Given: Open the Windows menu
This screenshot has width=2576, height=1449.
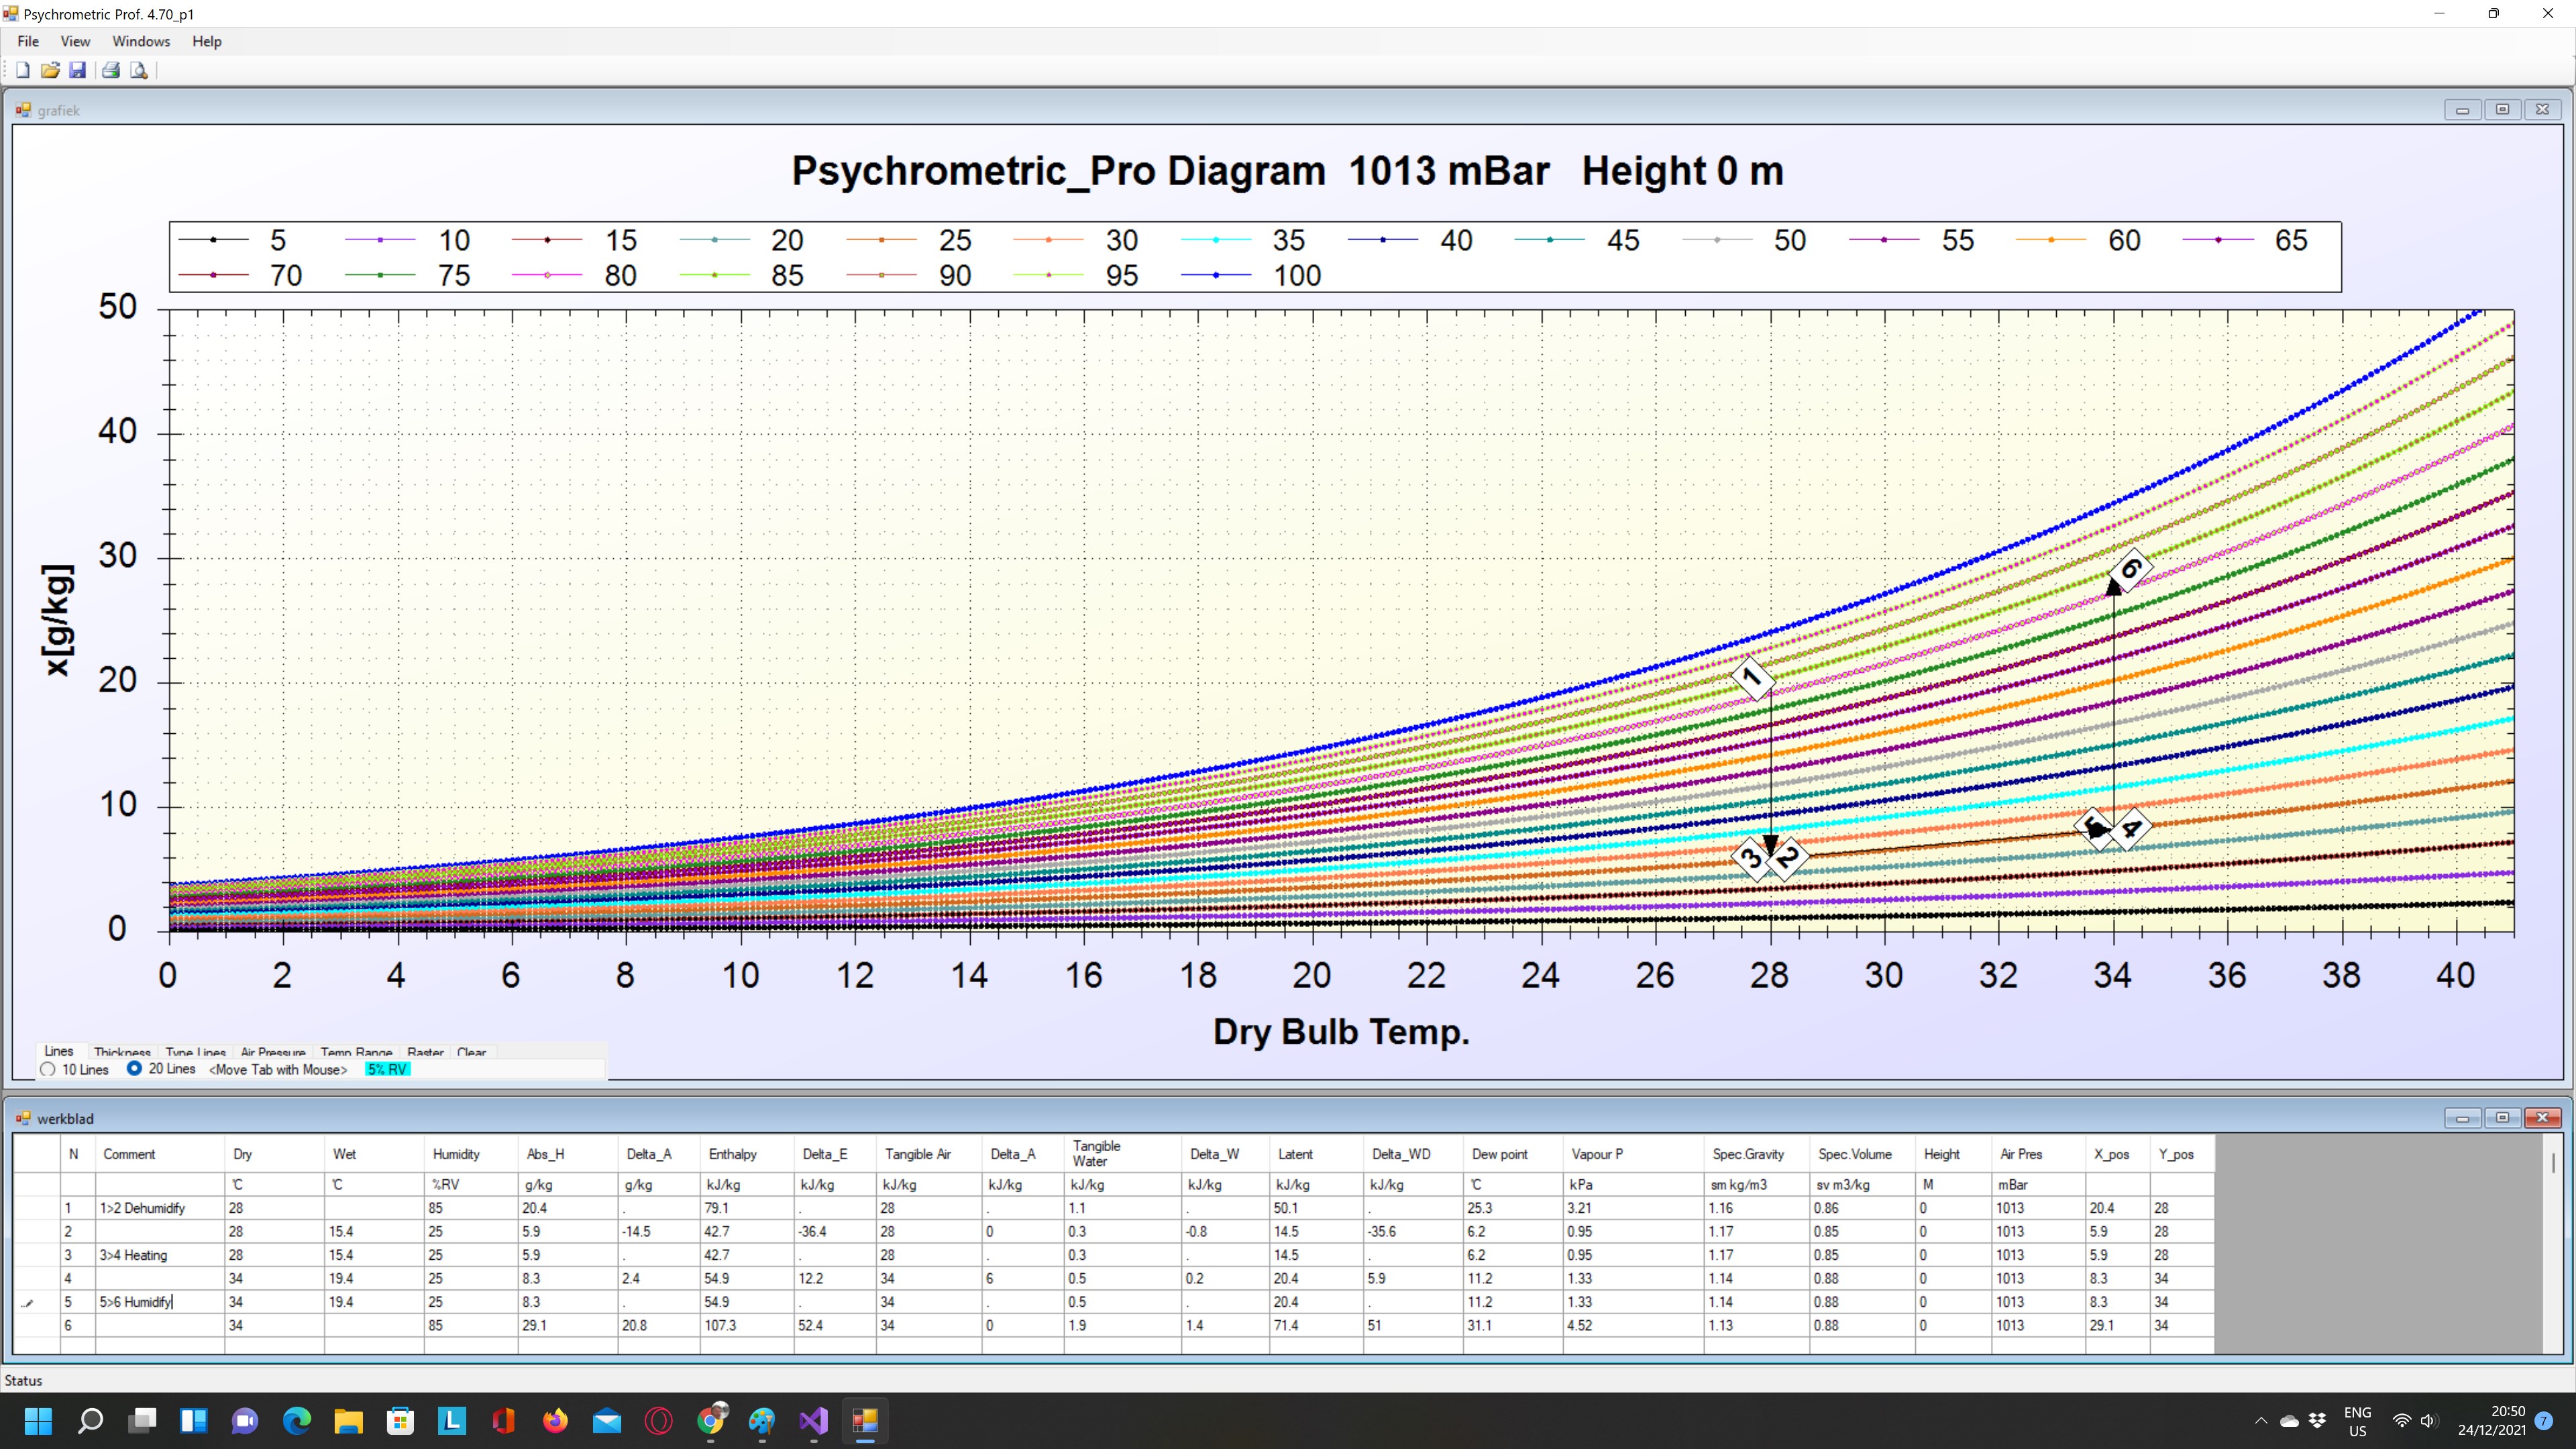Looking at the screenshot, I should tap(141, 41).
